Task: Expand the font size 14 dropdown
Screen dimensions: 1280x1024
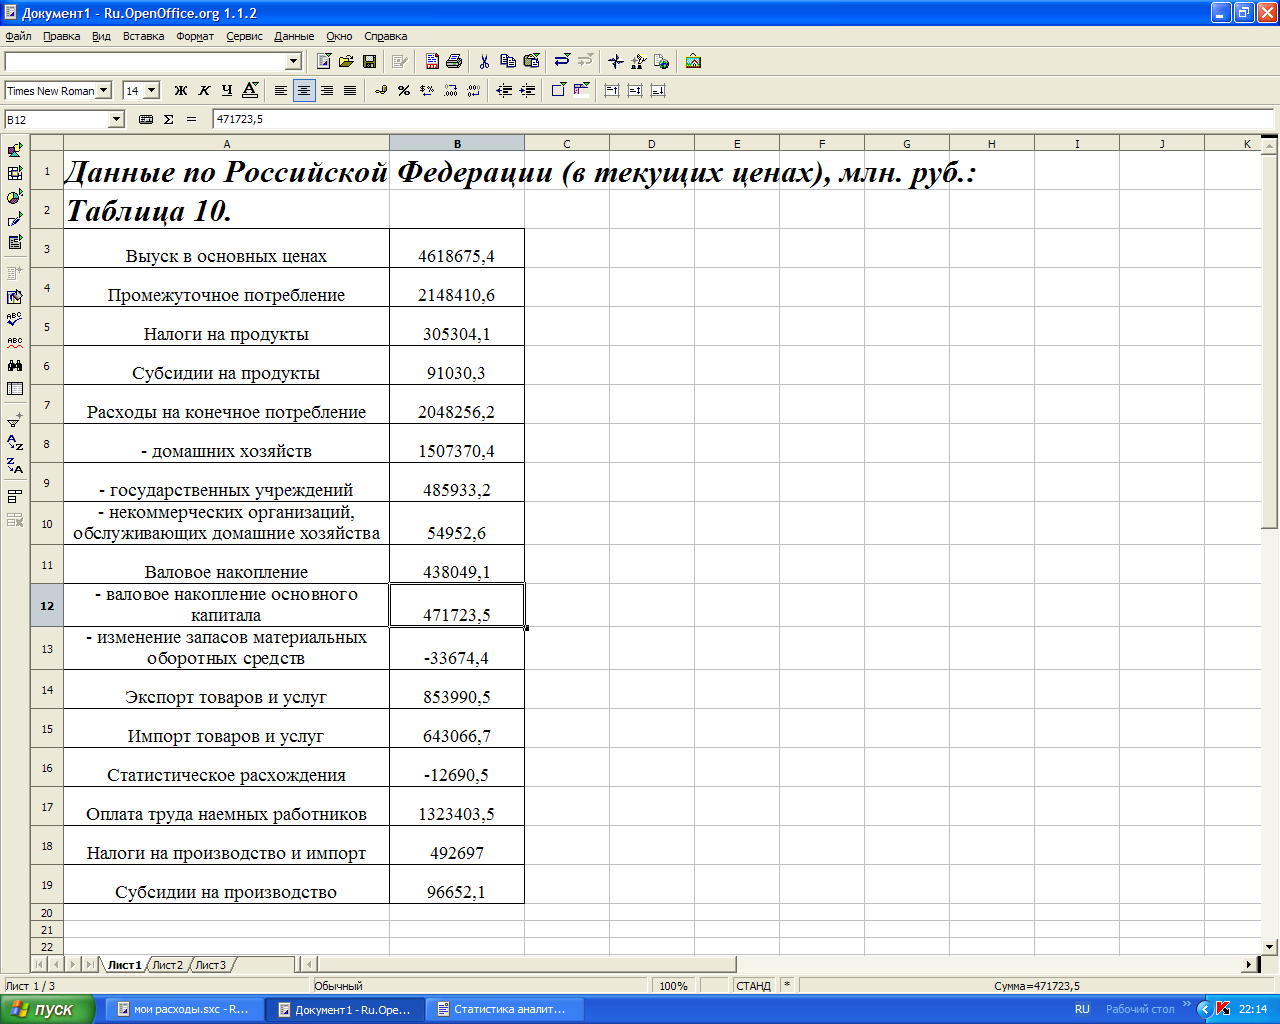Action: pos(152,91)
